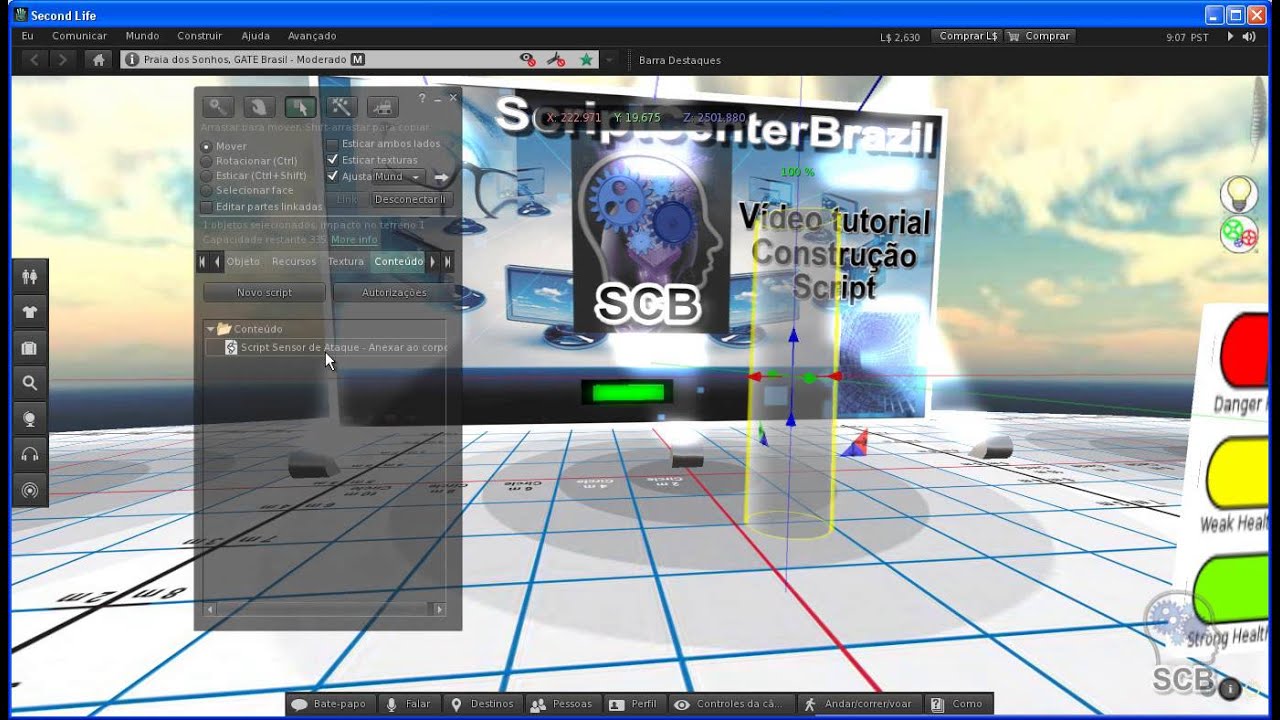Open the globe map sidebar icon
The height and width of the screenshot is (720, 1280).
(30, 419)
